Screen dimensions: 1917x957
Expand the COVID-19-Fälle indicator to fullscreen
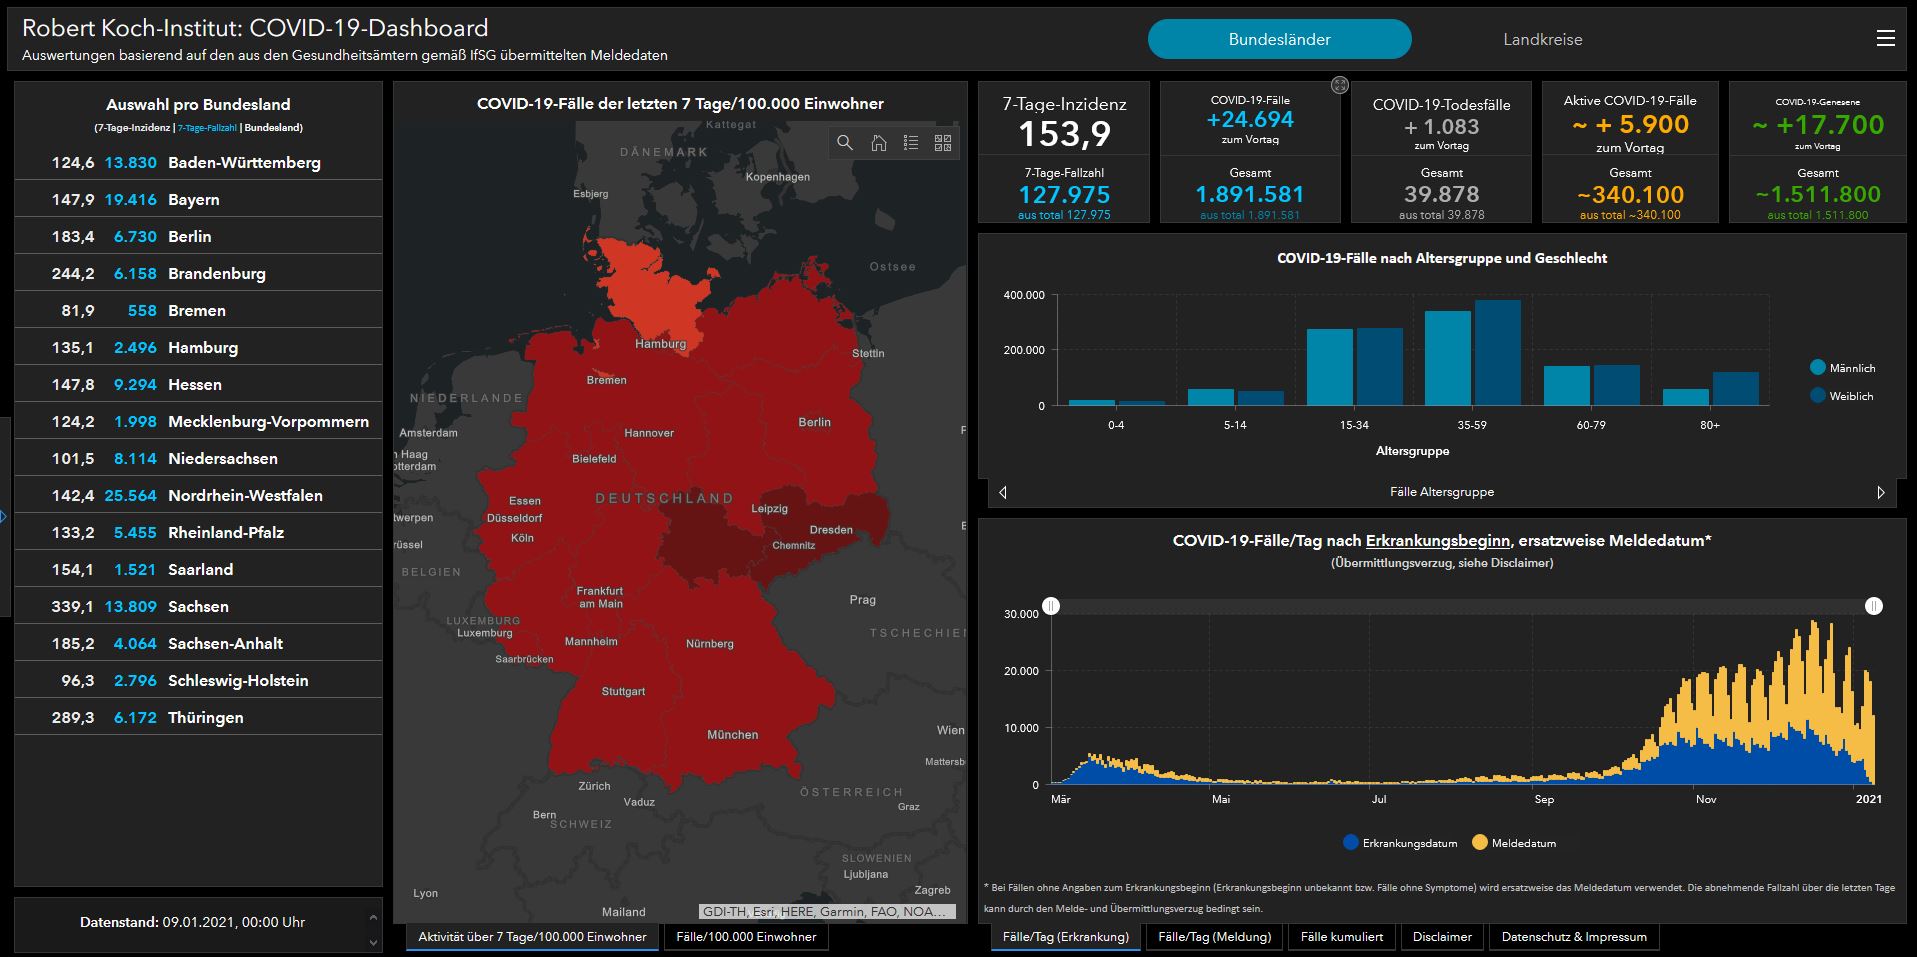[x=1340, y=86]
